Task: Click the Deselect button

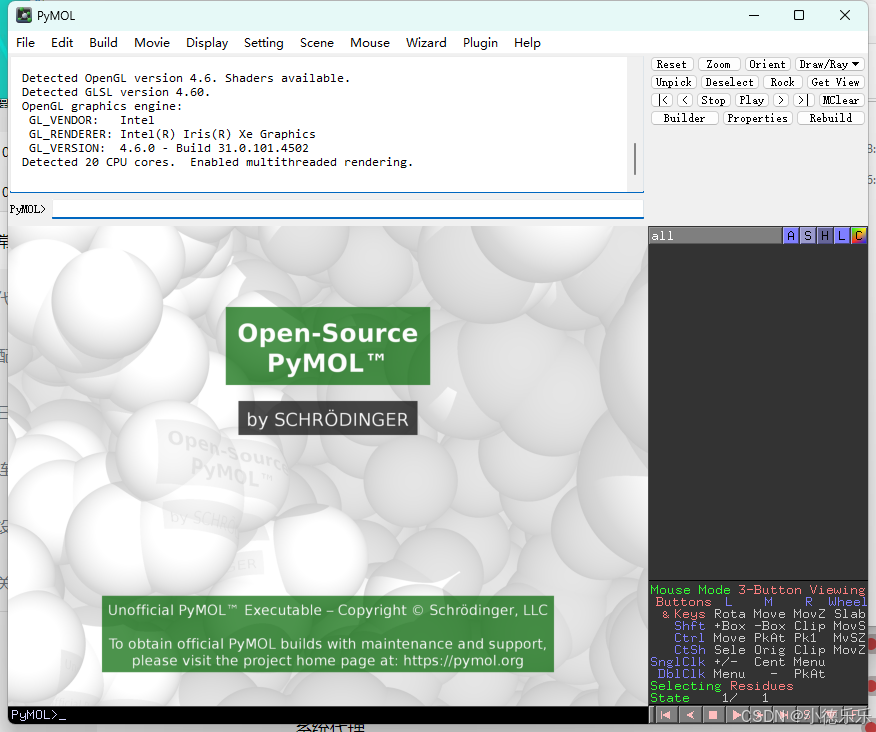Action: click(x=730, y=82)
